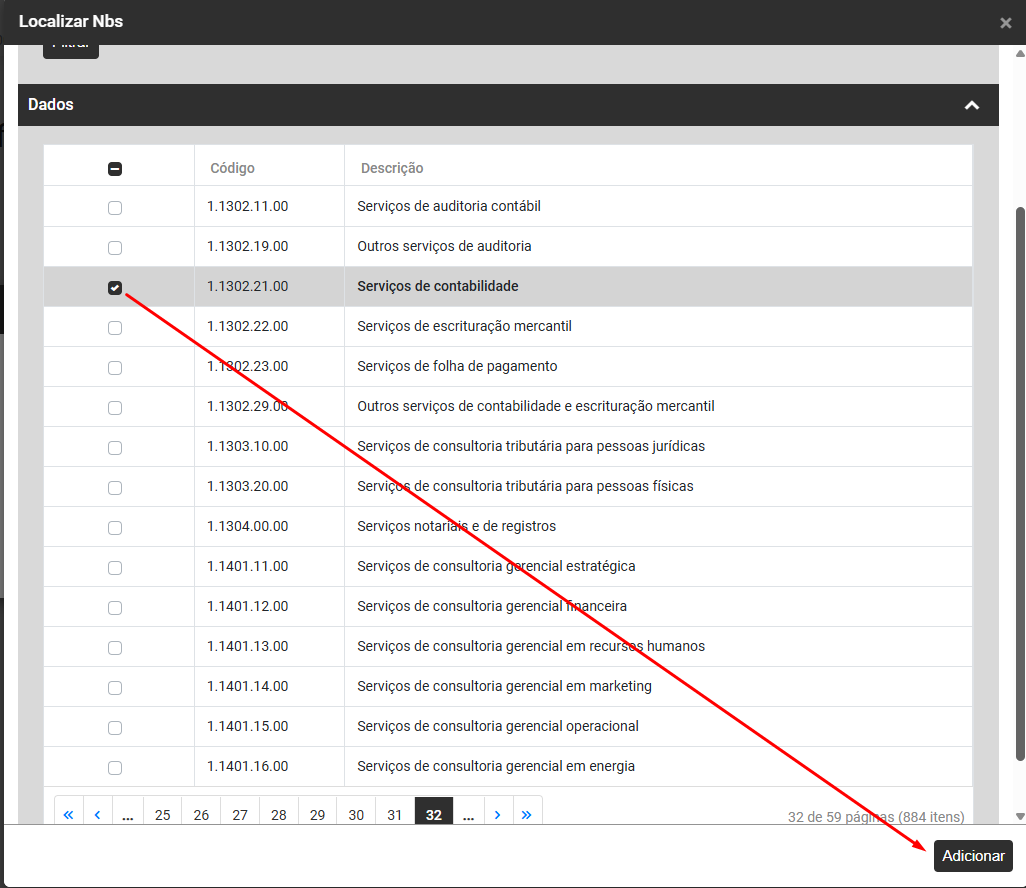Click the ellipsis after page 32
Screen dimensions: 1026x888
[468, 815]
